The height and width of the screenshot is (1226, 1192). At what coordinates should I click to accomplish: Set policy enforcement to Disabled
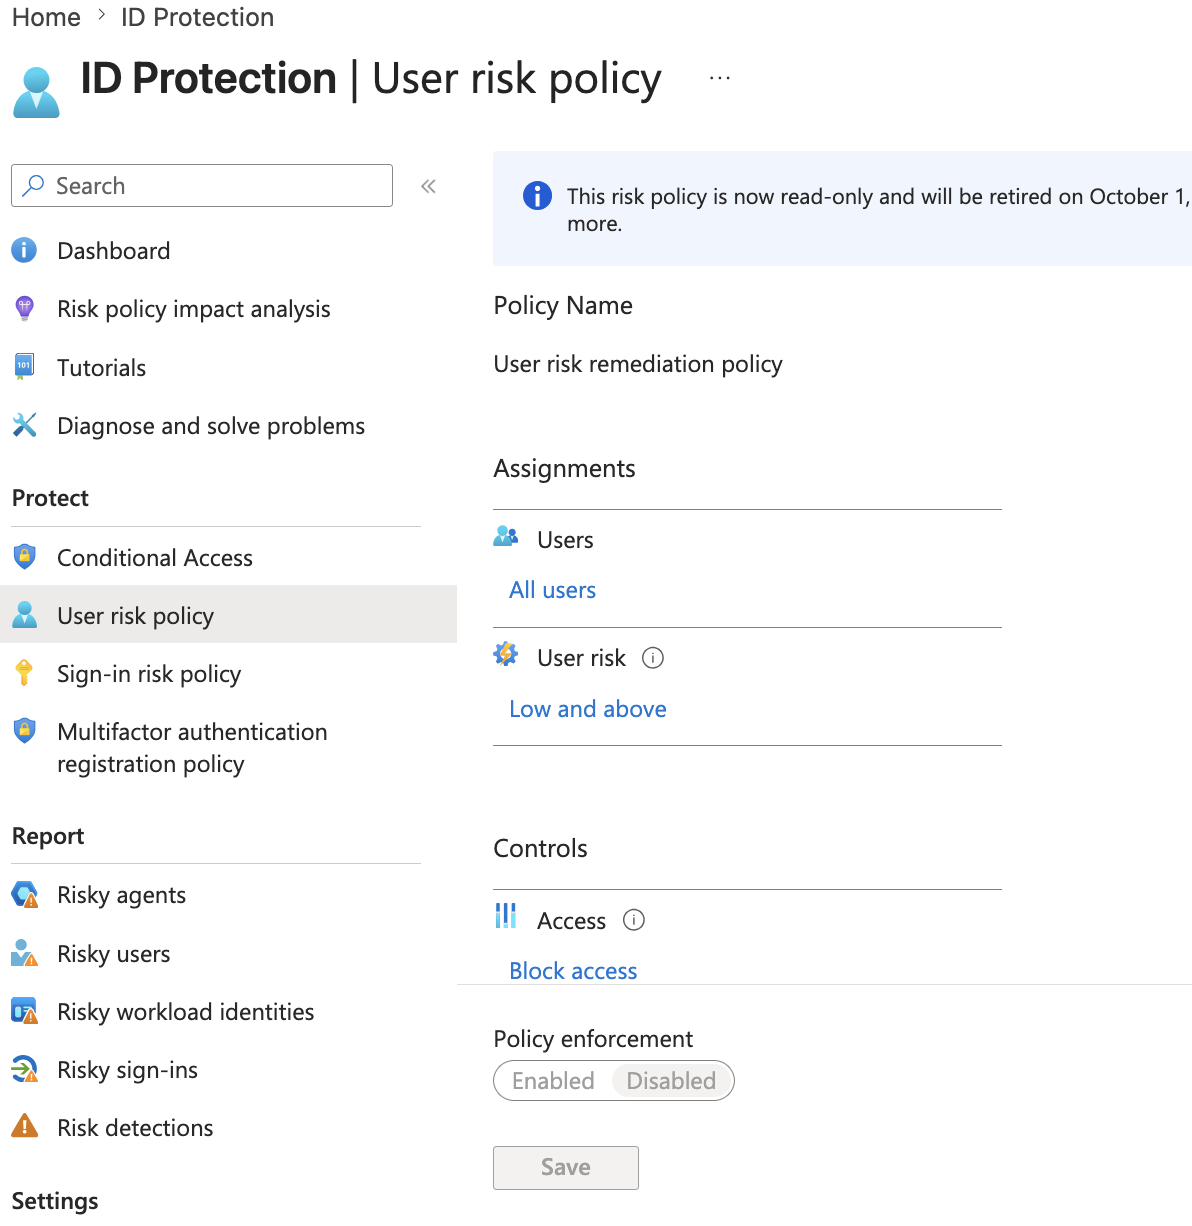(x=671, y=1081)
